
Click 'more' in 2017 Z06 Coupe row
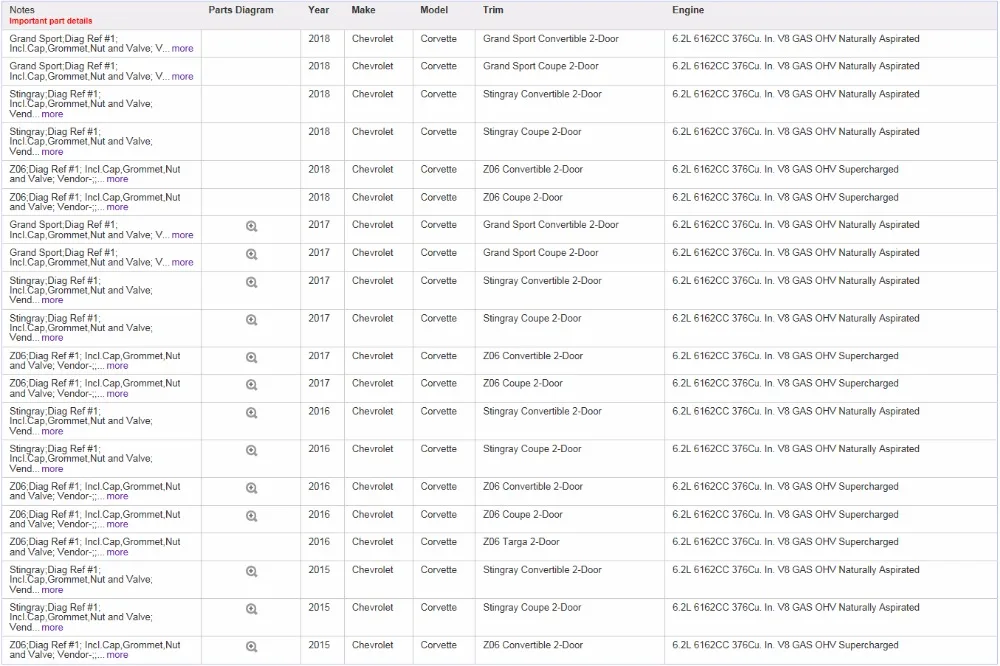click(117, 394)
